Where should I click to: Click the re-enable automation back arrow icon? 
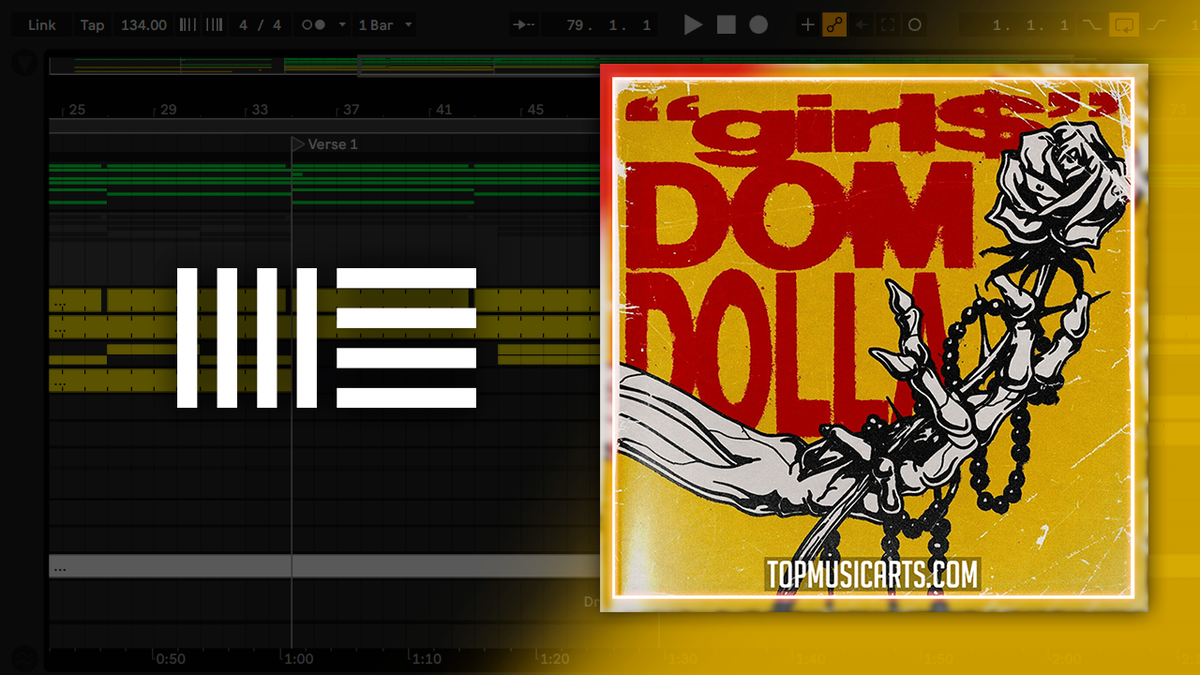[860, 25]
